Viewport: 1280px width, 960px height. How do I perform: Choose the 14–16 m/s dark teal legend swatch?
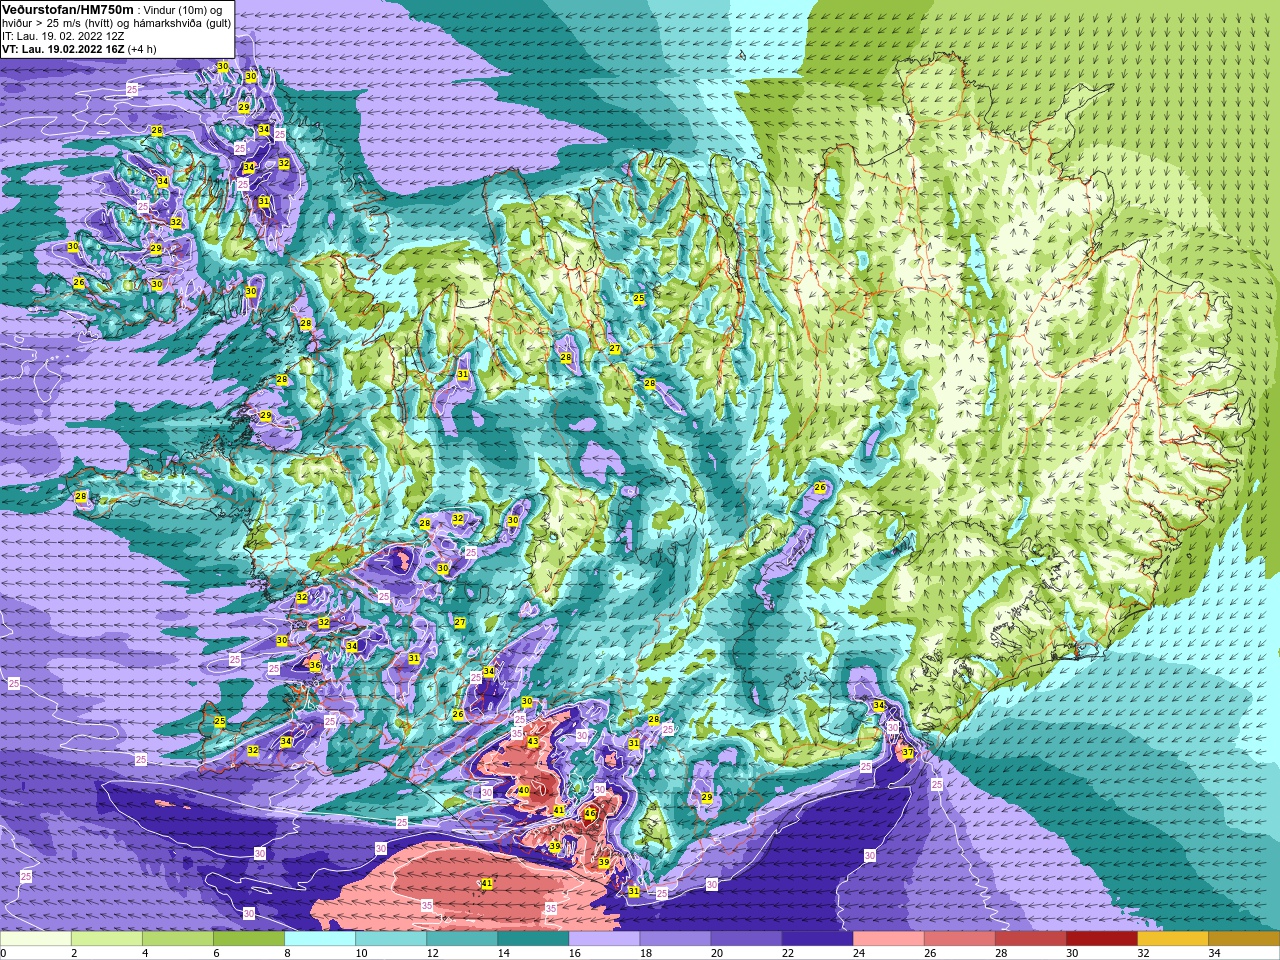[533, 939]
